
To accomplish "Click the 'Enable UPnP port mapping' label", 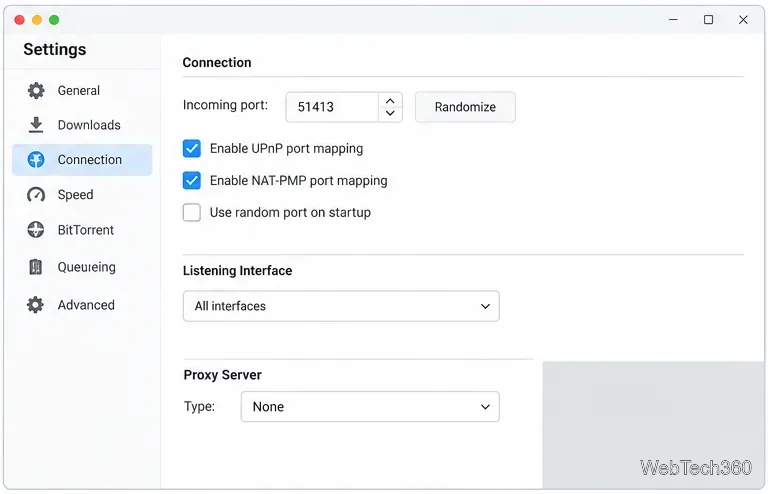I will pos(287,148).
